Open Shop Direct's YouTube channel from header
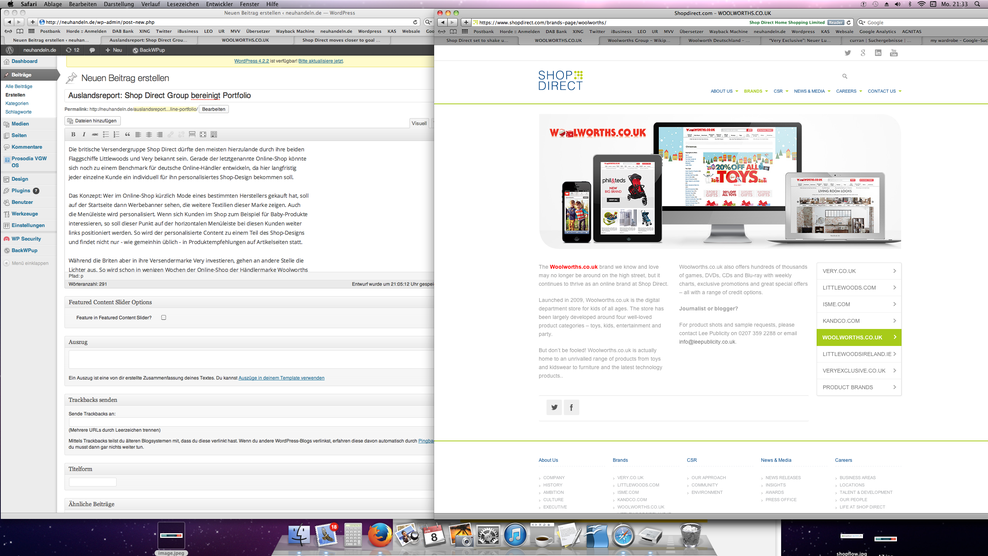 893,53
